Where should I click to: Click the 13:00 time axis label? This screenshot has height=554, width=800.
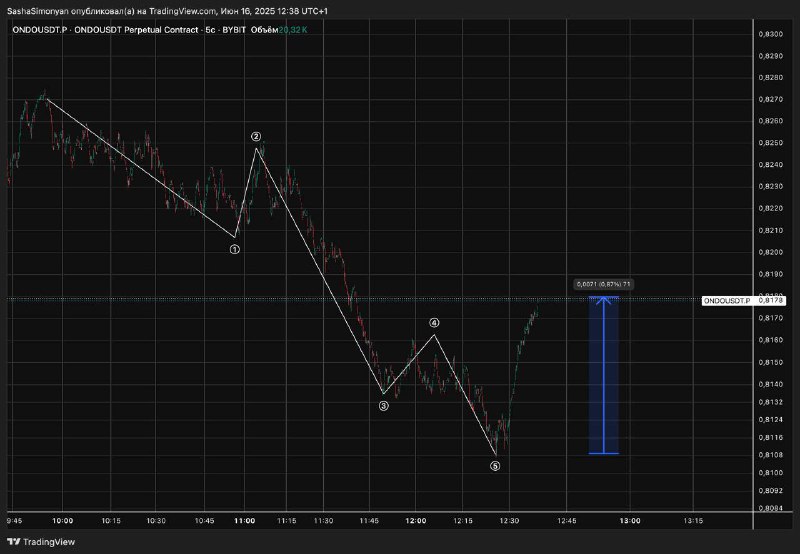tap(630, 521)
